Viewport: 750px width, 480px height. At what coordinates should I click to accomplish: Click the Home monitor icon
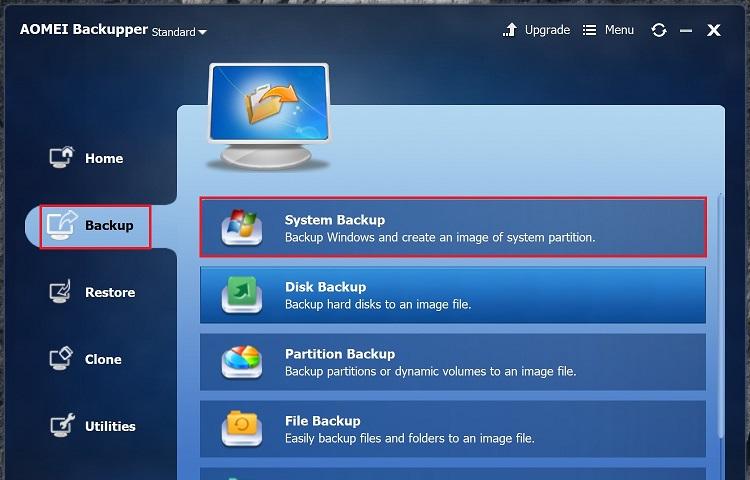coord(62,157)
